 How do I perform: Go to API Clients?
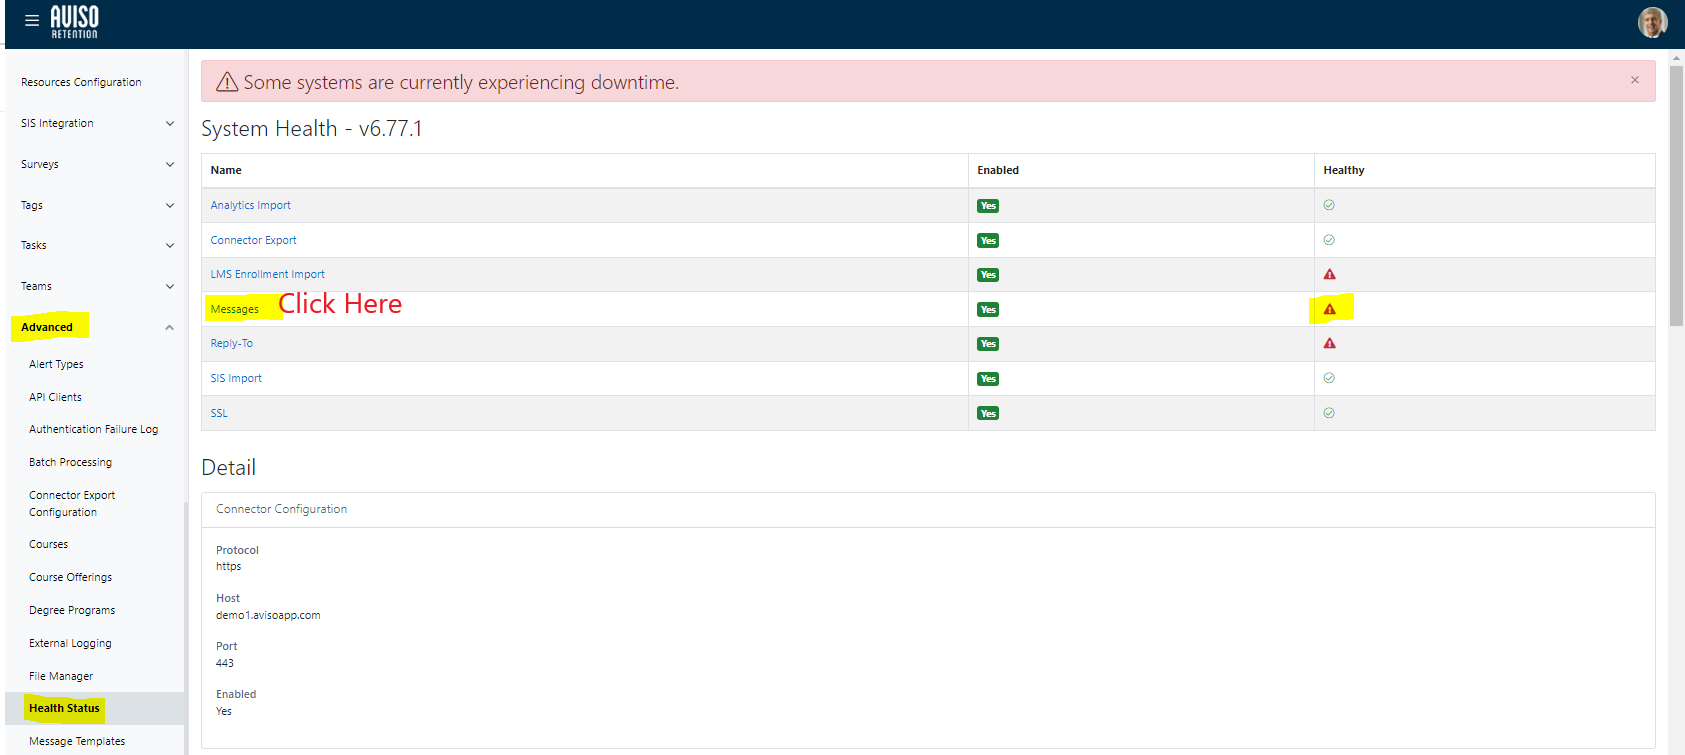click(55, 397)
